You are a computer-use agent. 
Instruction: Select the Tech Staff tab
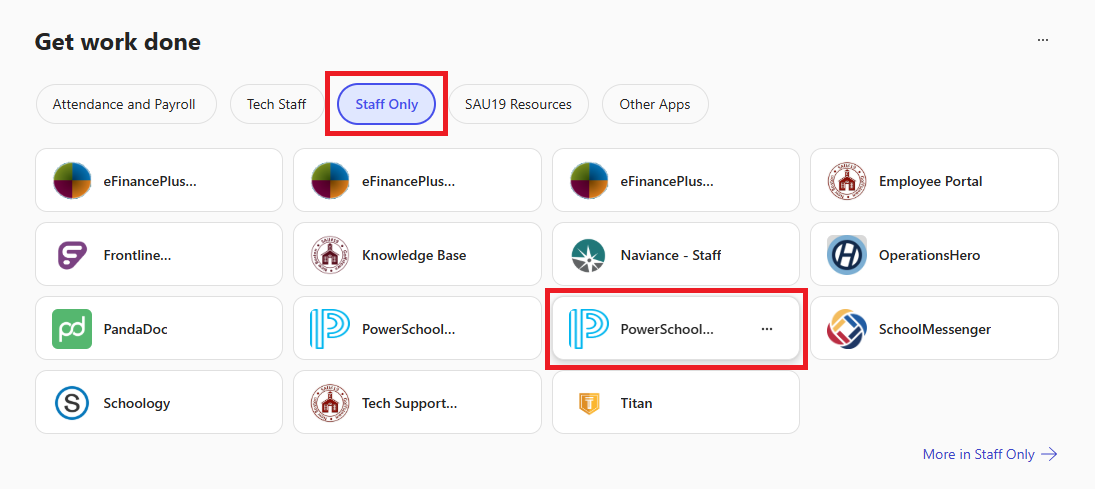(x=277, y=104)
